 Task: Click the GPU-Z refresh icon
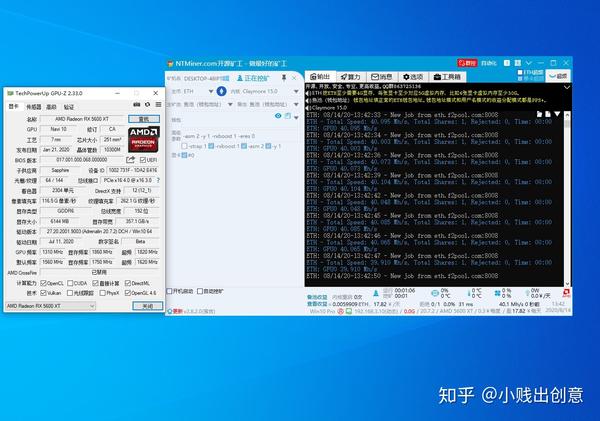(x=147, y=104)
